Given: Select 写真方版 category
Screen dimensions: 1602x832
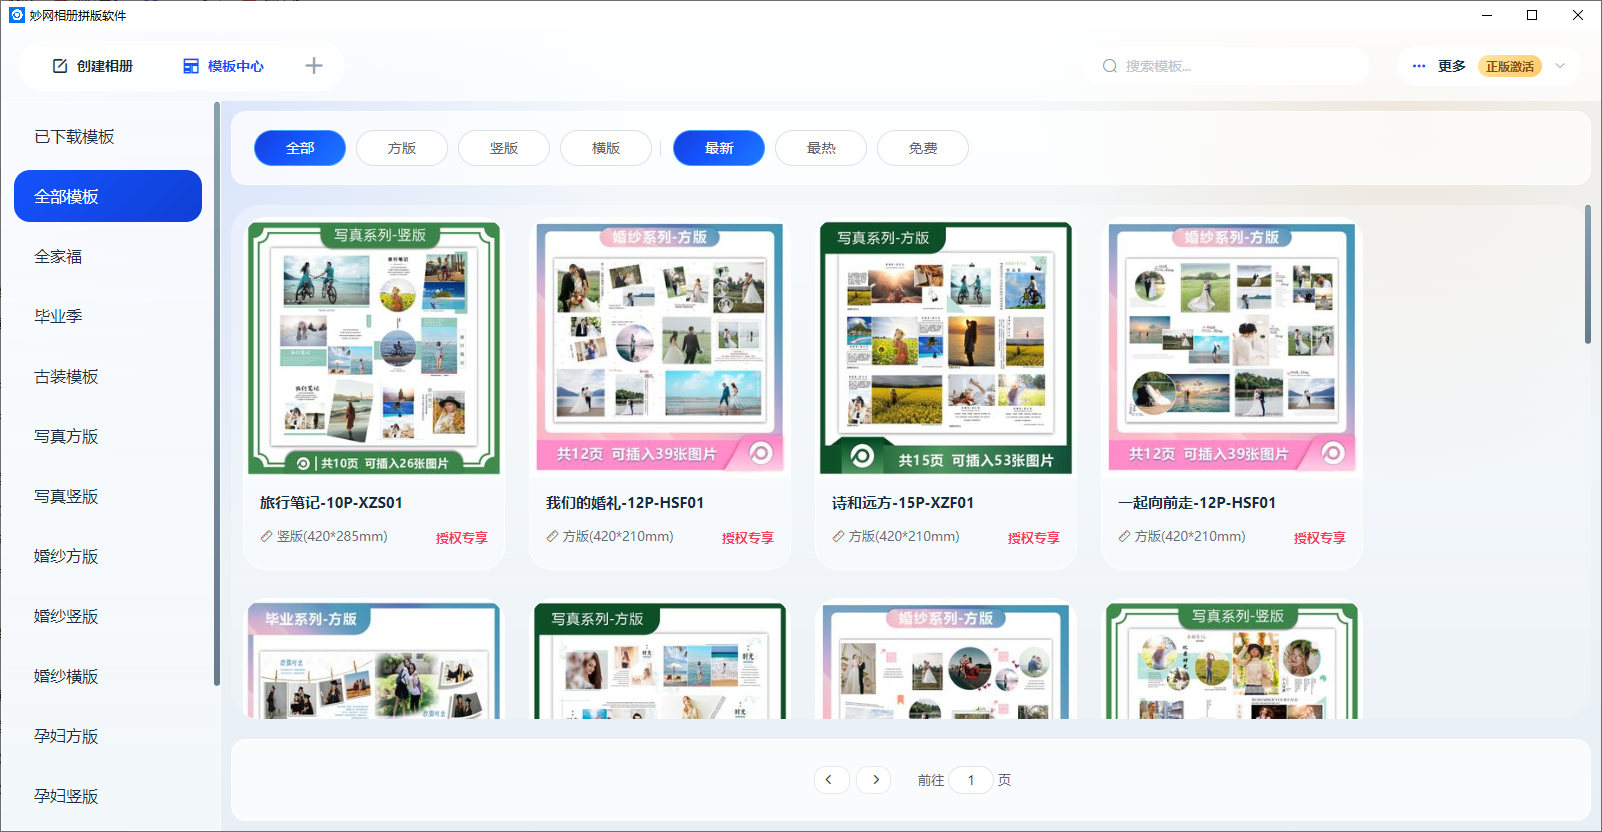Looking at the screenshot, I should coord(108,437).
